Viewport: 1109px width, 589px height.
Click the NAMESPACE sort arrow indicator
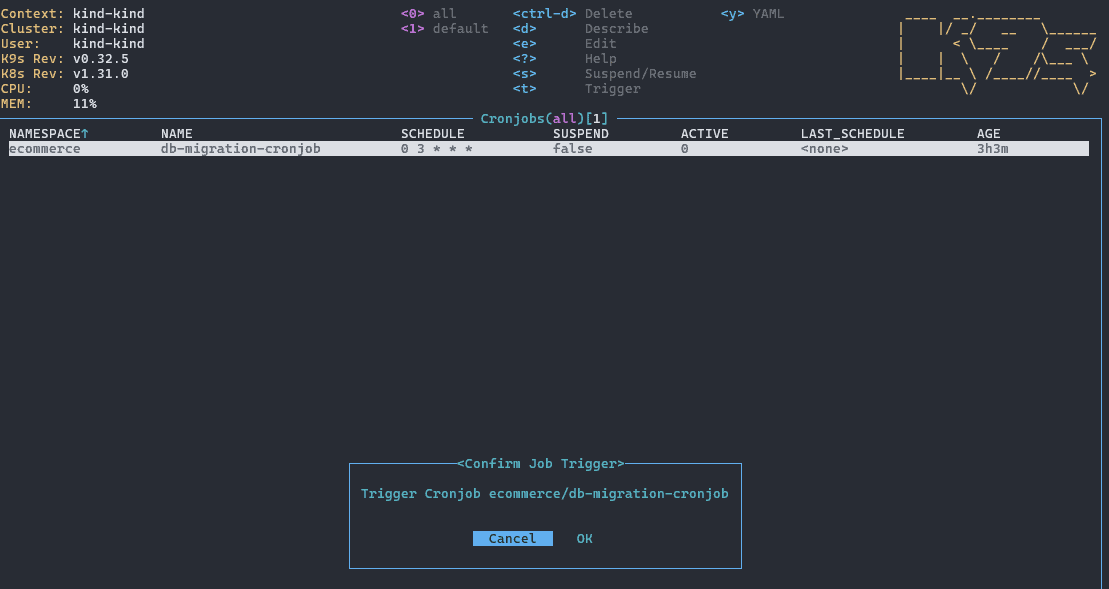pos(85,134)
